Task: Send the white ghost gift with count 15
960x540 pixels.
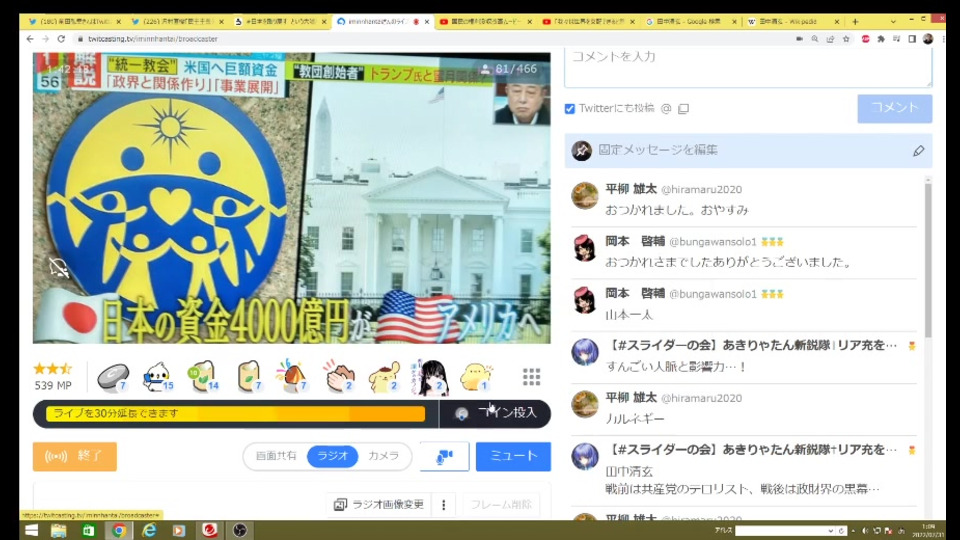Action: pyautogui.click(x=158, y=377)
